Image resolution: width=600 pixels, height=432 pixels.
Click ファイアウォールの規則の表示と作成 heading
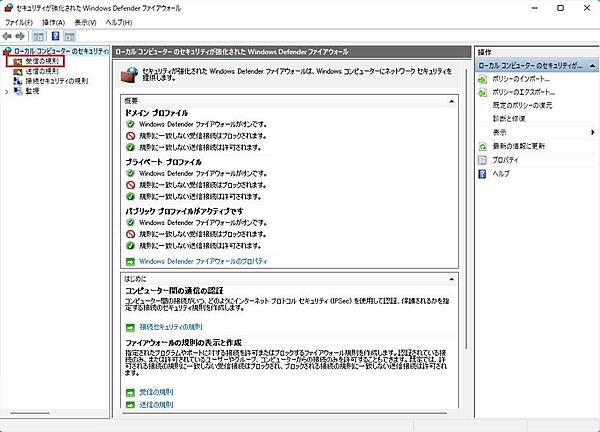click(183, 343)
